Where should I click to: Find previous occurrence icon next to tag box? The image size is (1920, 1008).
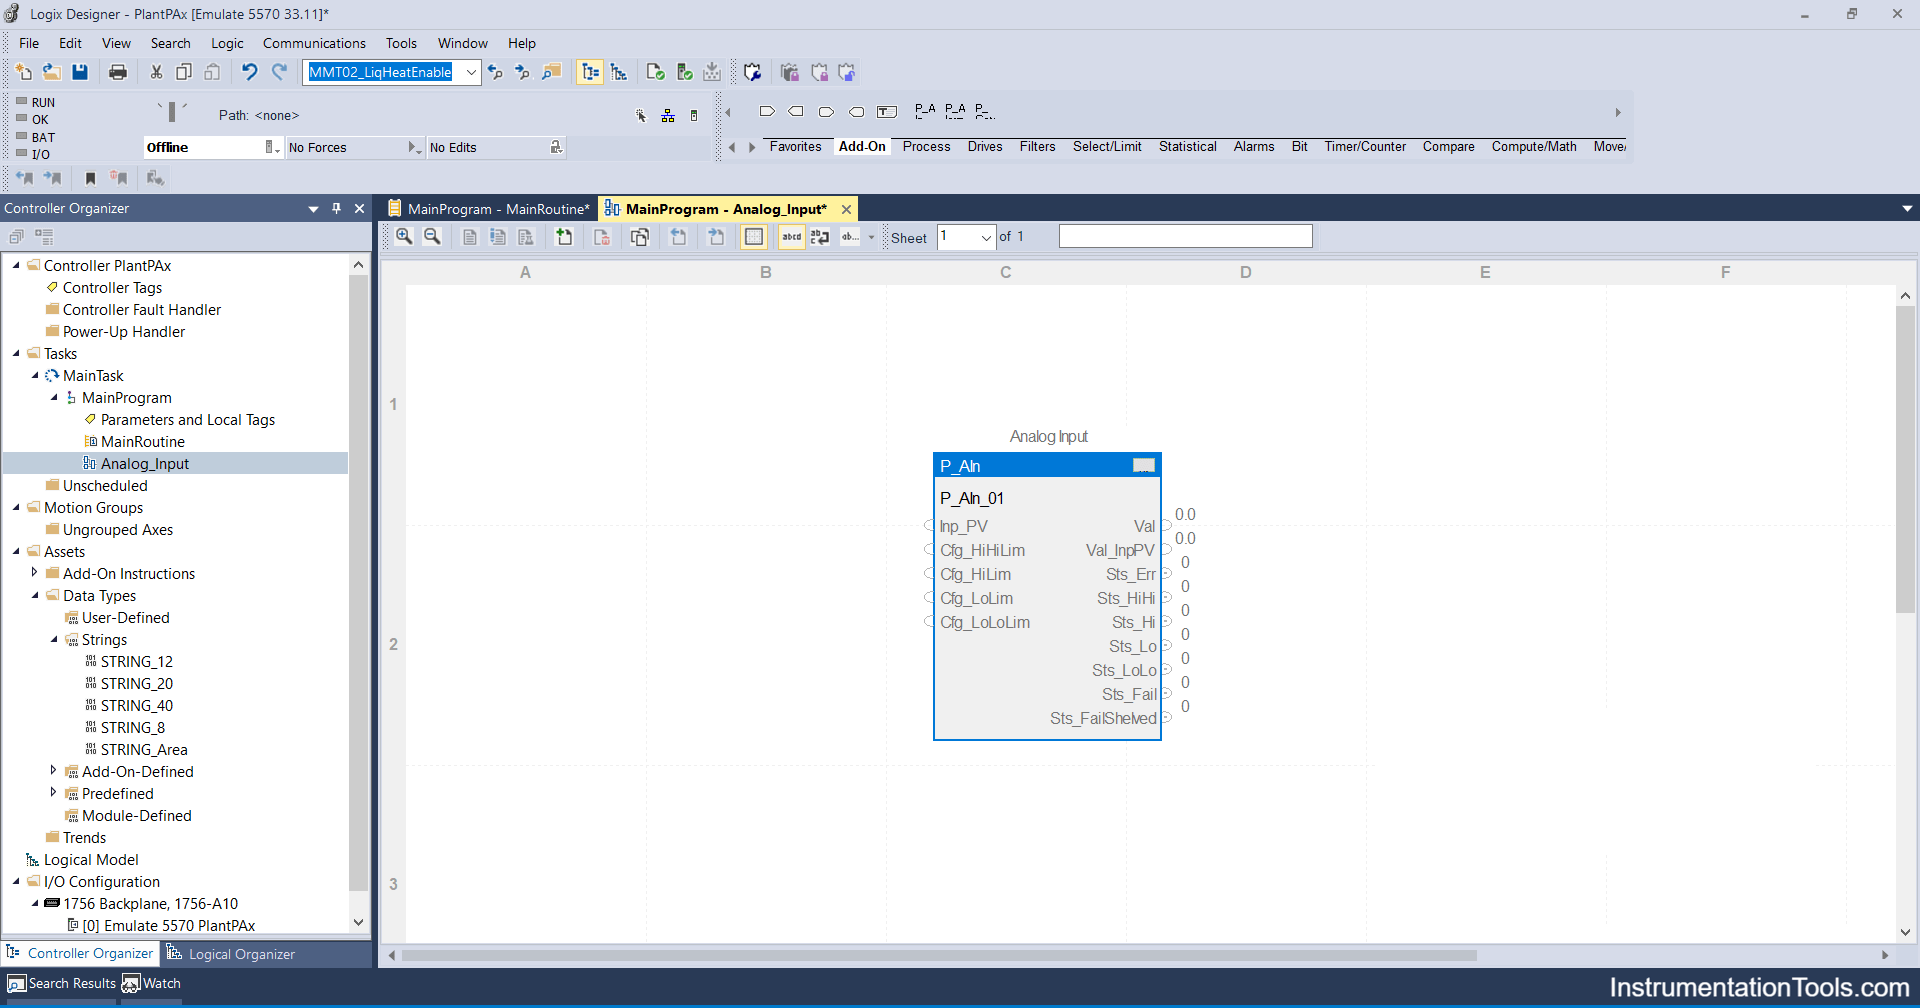coord(495,72)
